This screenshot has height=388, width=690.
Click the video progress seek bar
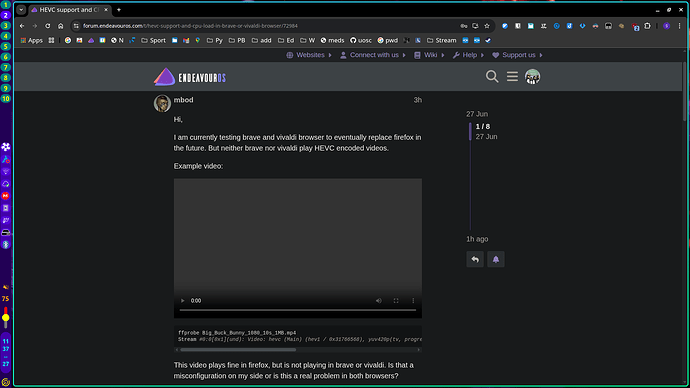297,310
